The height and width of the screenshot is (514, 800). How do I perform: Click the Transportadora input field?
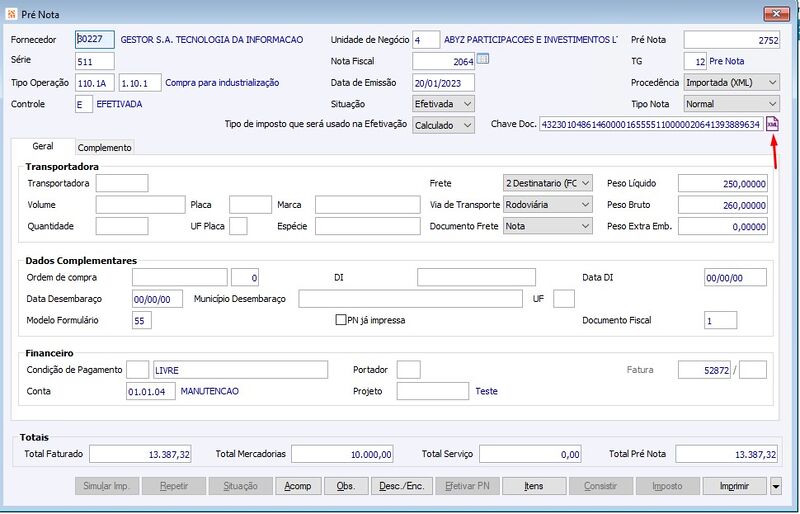122,183
